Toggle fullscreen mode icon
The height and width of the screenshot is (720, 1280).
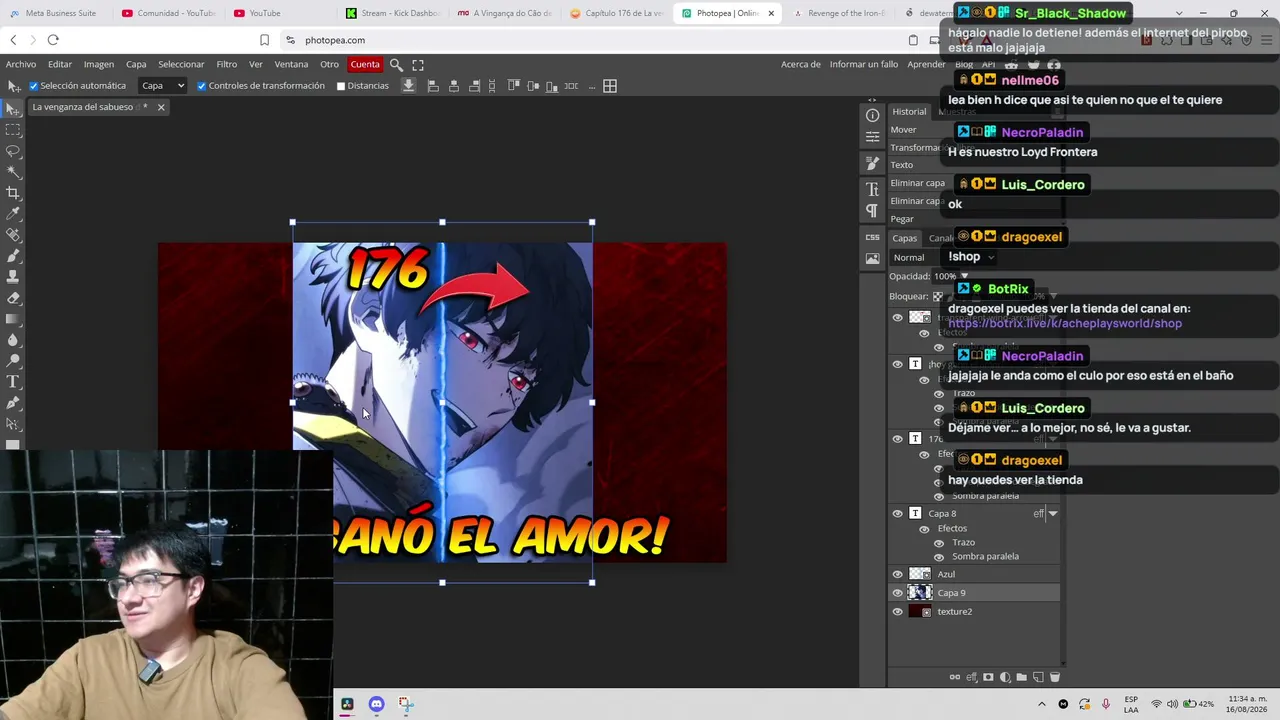[418, 64]
